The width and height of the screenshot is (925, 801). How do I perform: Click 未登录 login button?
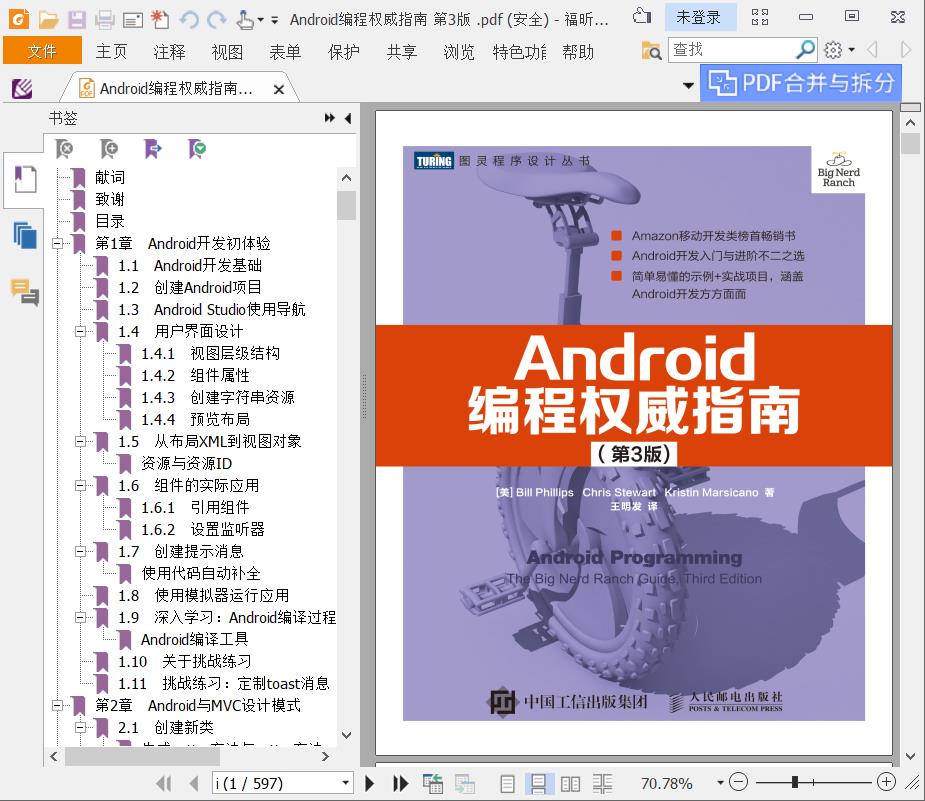[699, 17]
